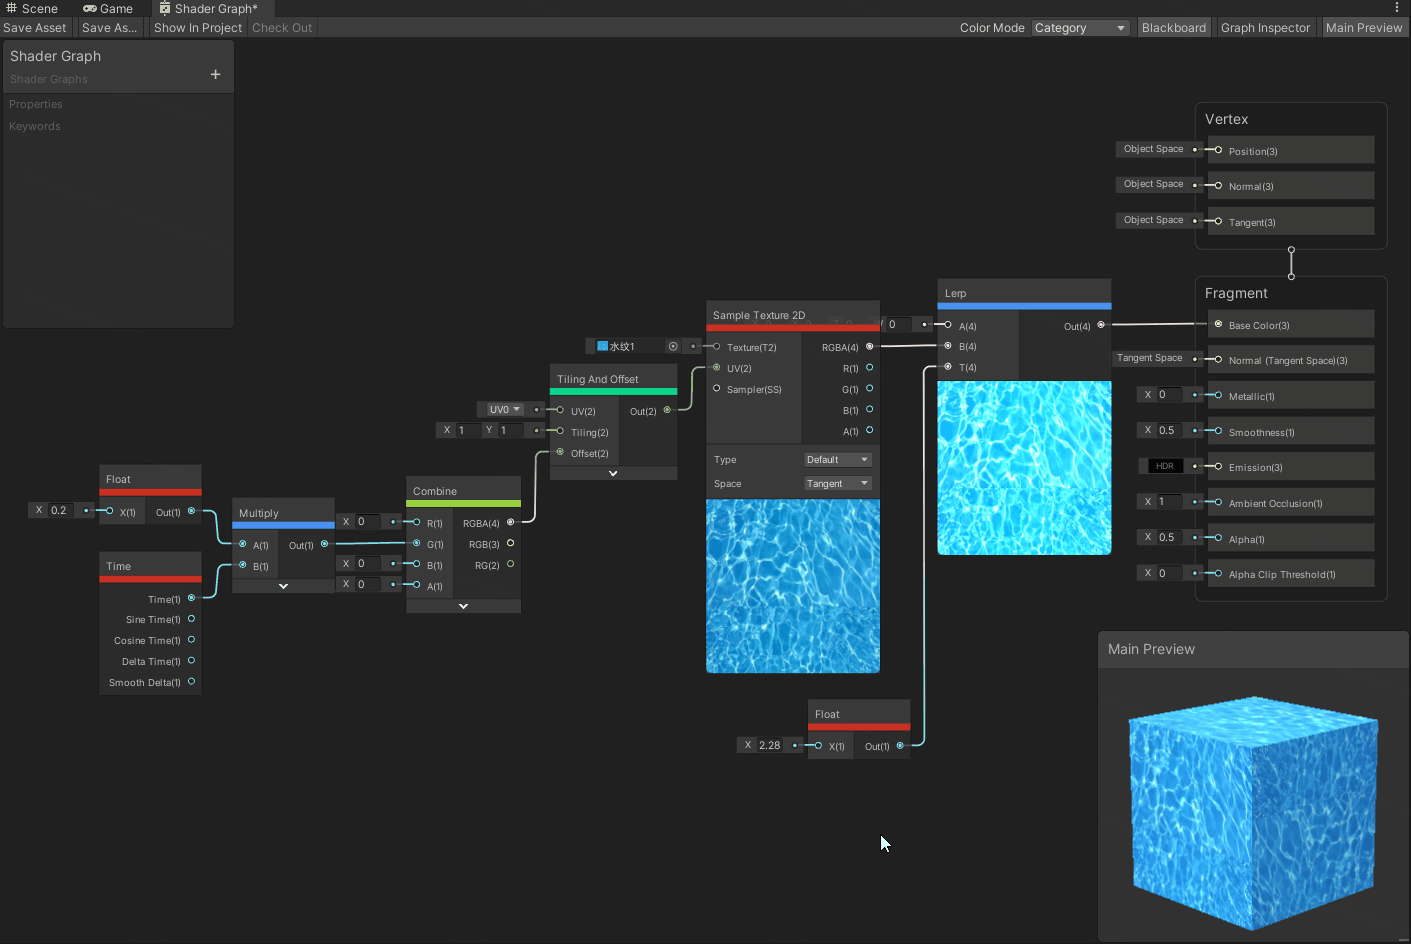Open the HDR Emission color swatch
The image size is (1411, 944).
[1164, 466]
